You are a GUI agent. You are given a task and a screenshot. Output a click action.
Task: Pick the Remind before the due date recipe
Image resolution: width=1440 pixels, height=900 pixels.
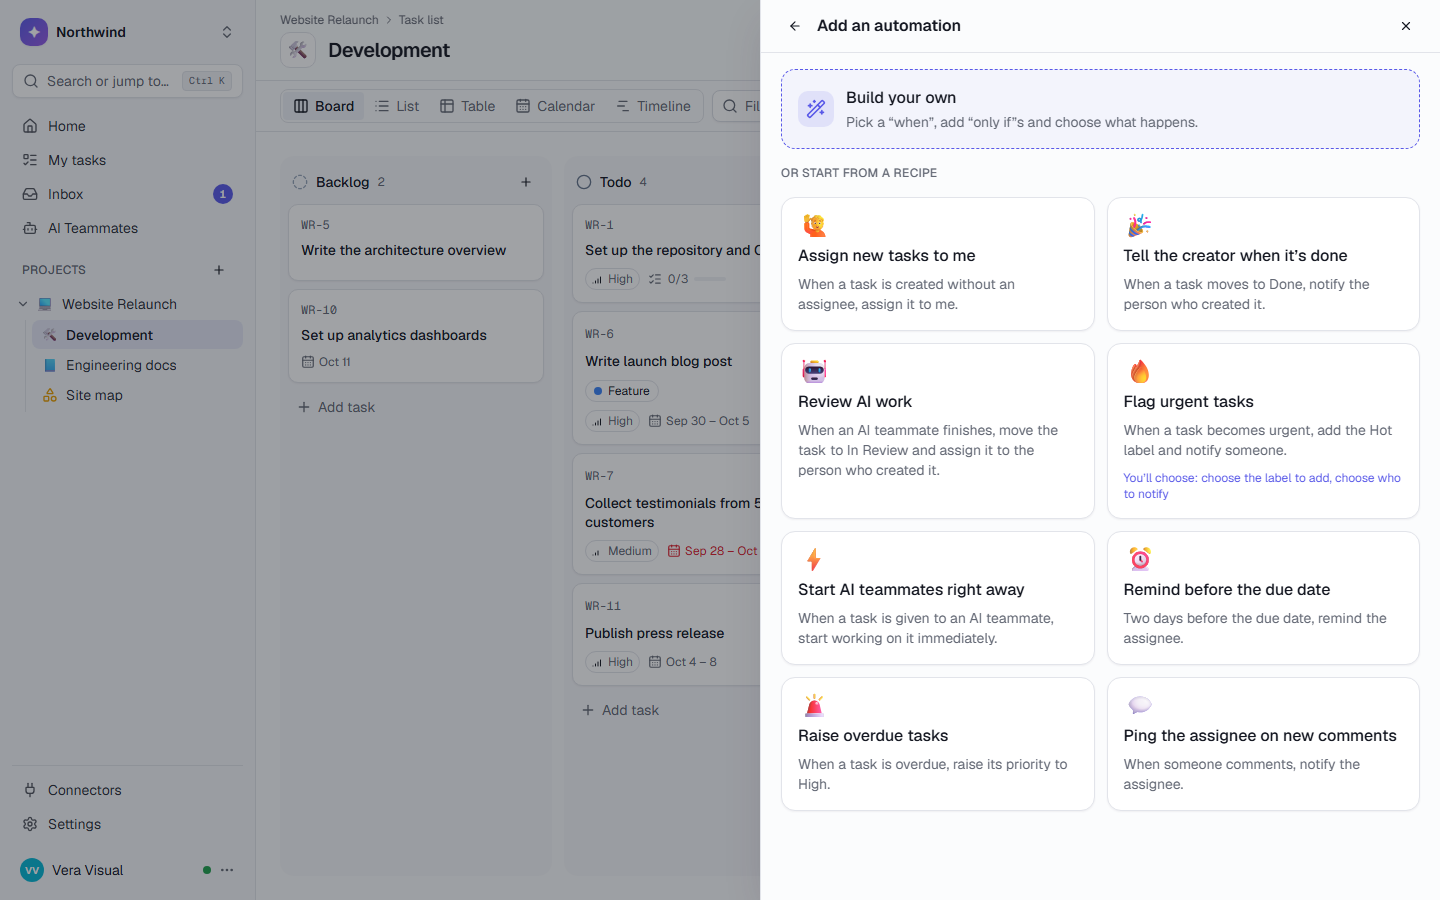tap(1263, 598)
